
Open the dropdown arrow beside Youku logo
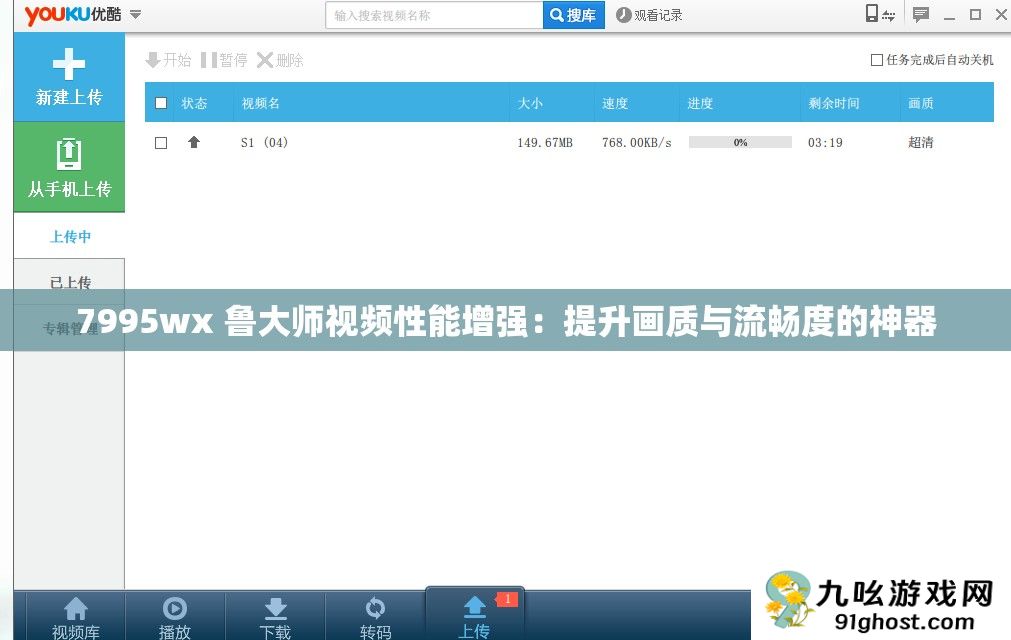(135, 14)
